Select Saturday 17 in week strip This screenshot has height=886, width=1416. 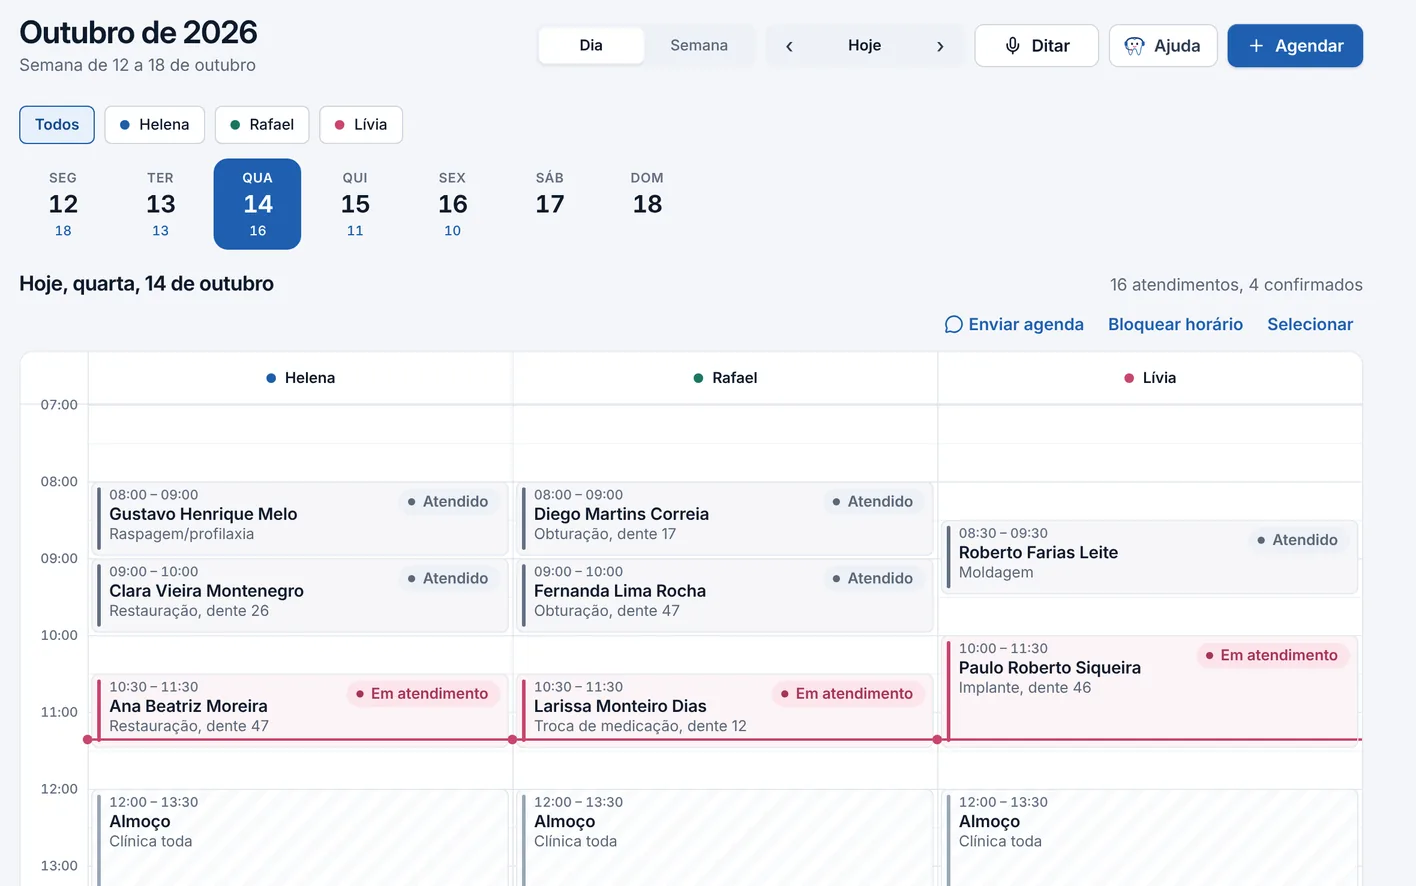click(550, 204)
